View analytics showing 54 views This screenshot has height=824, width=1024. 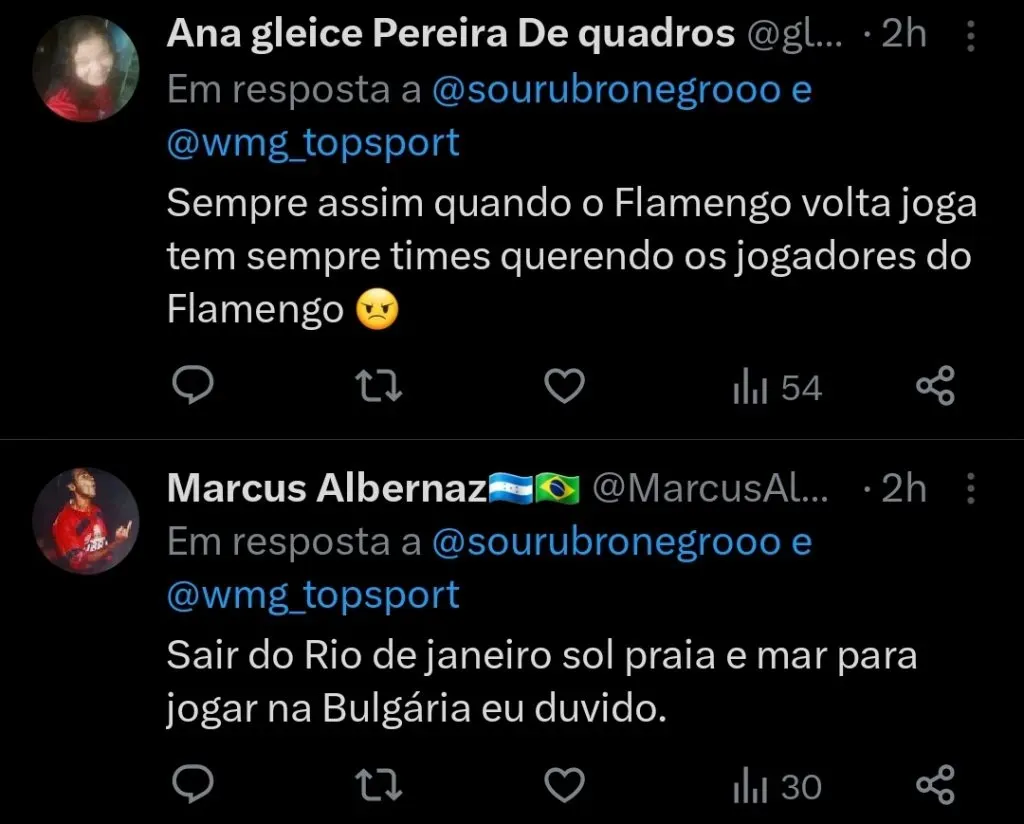point(776,387)
